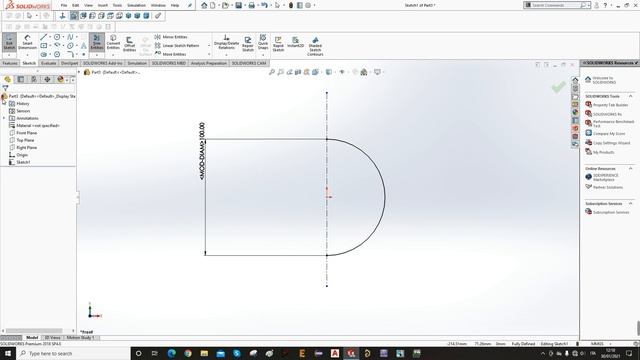The height and width of the screenshot is (360, 640).
Task: Open the DimXpertManager tab
Action: (47, 79)
